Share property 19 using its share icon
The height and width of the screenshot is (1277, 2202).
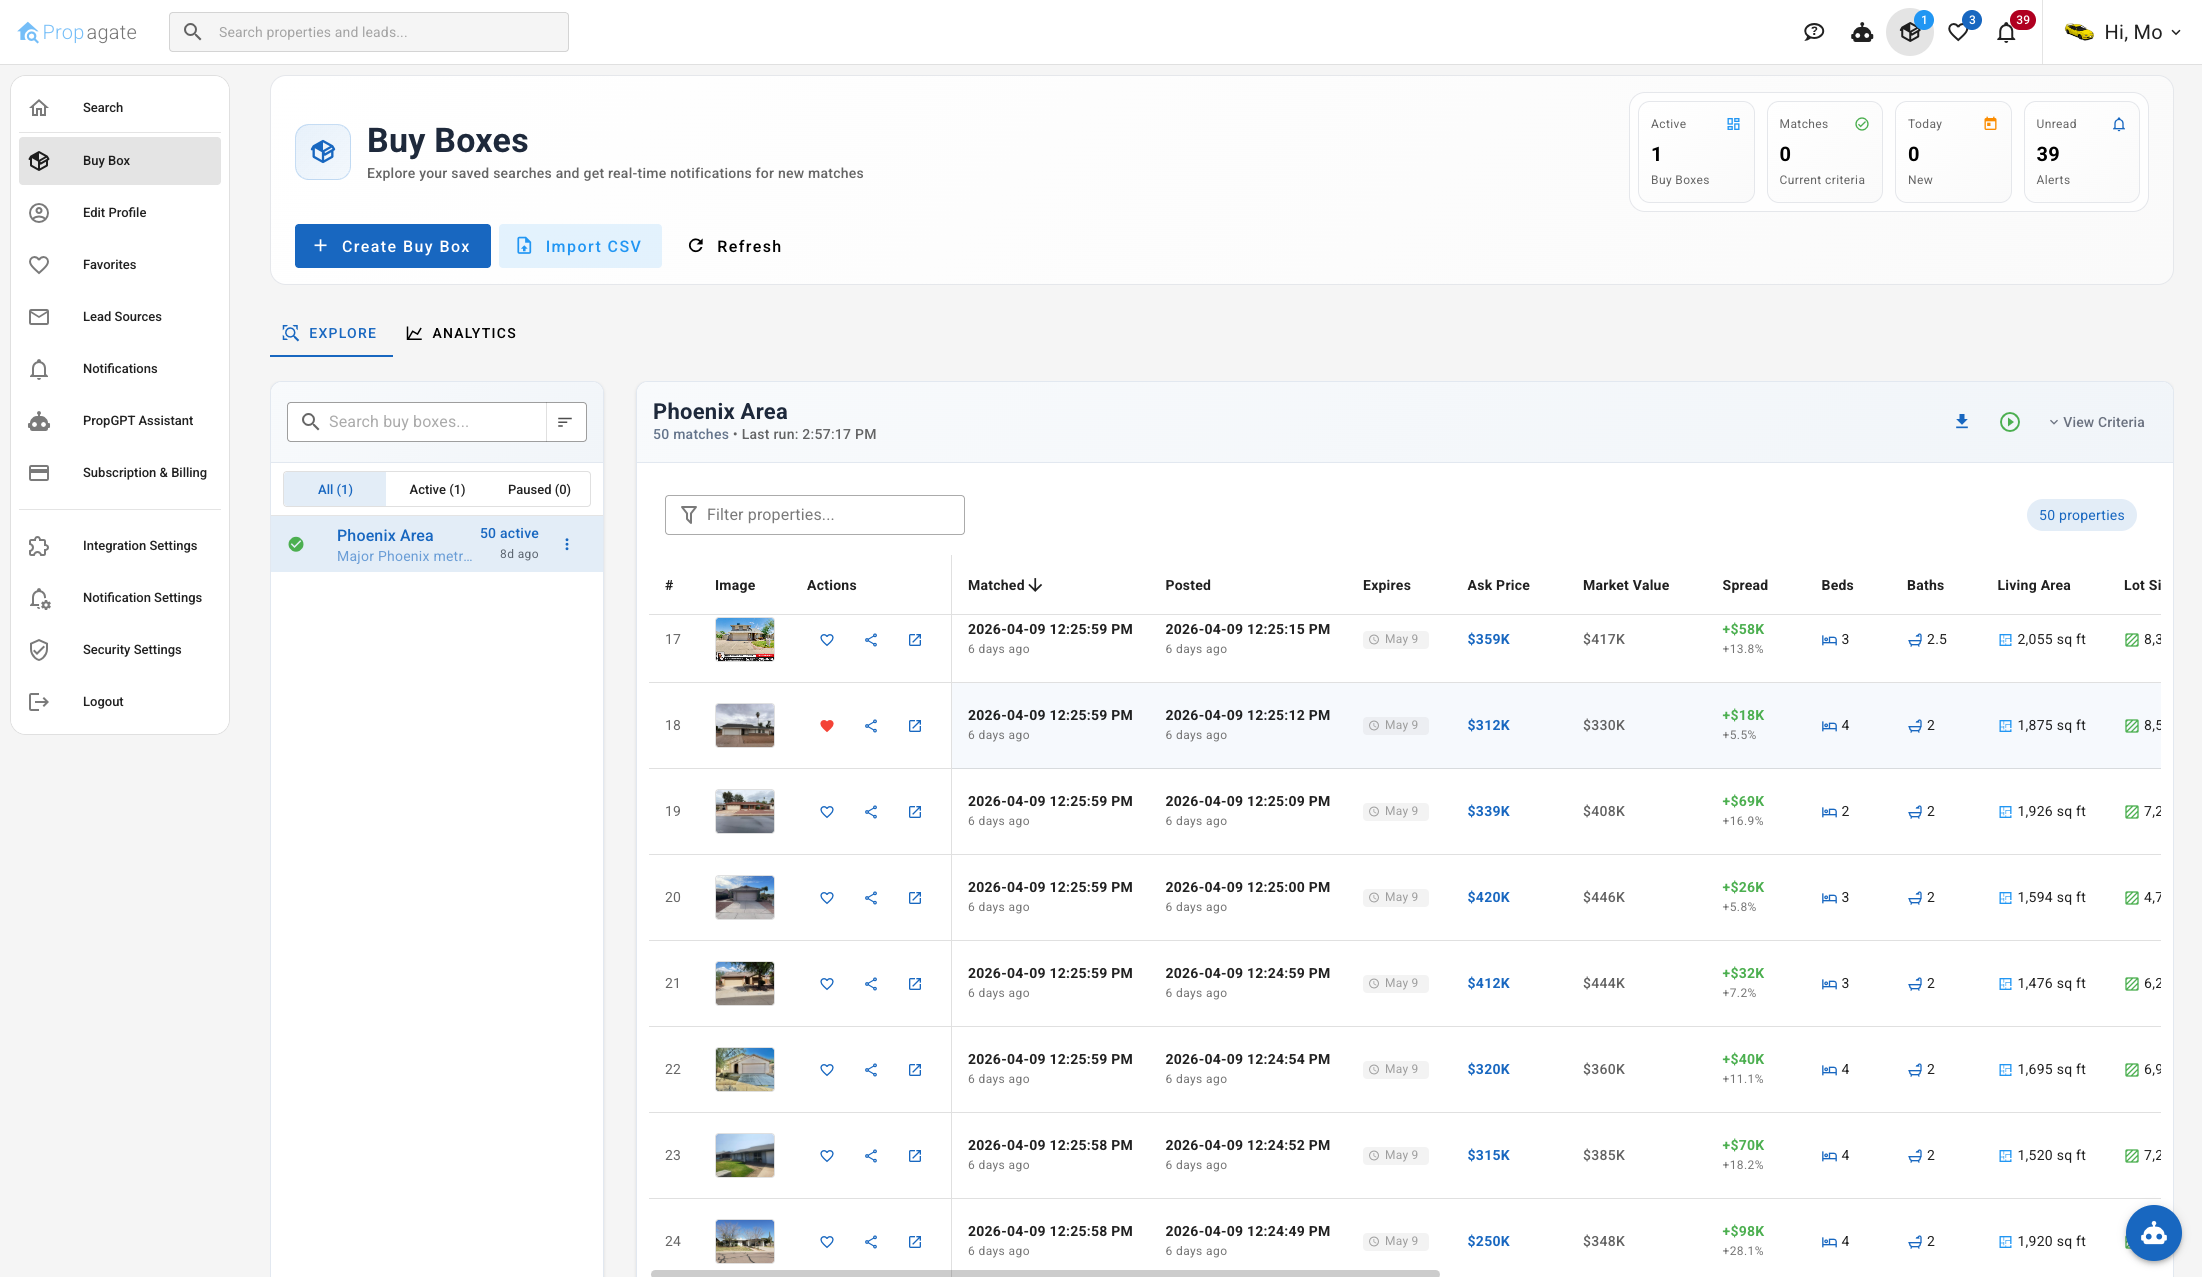pos(871,811)
